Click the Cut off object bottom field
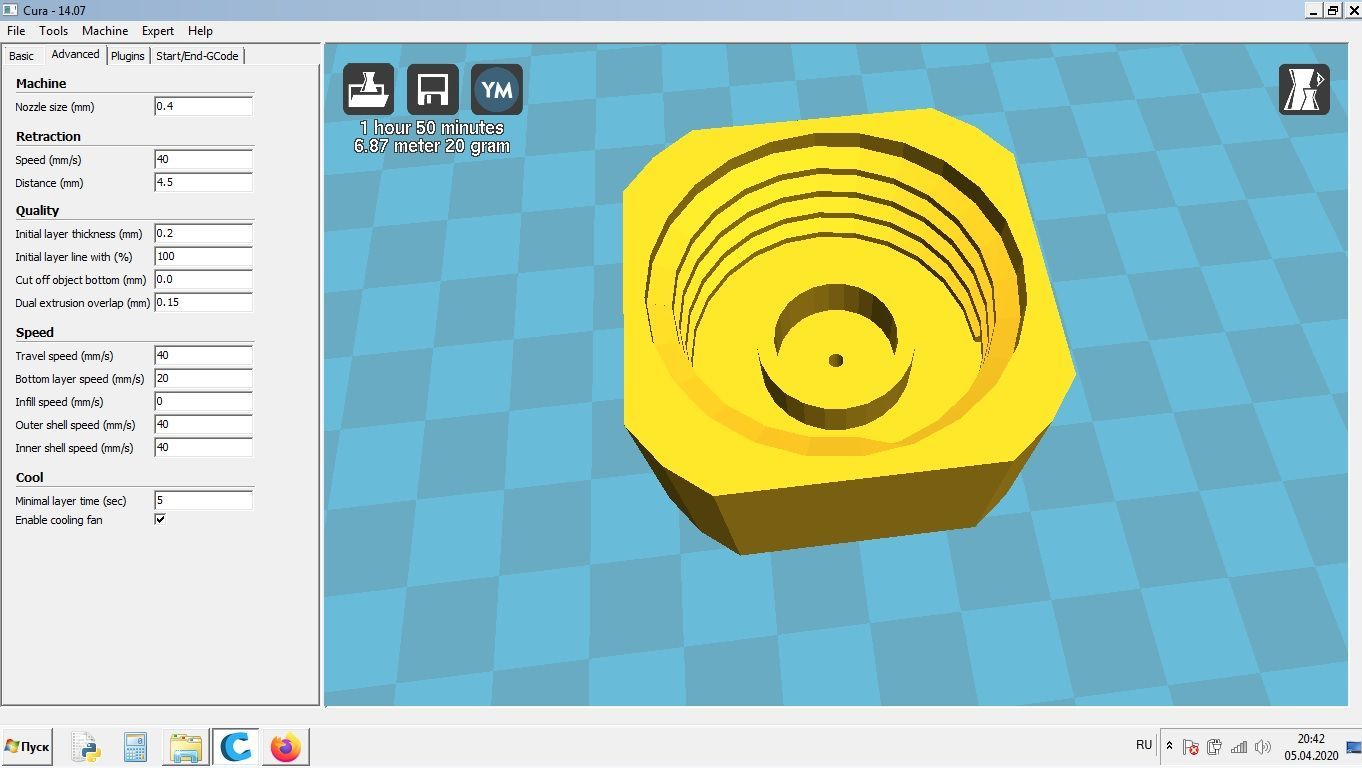 [x=203, y=279]
